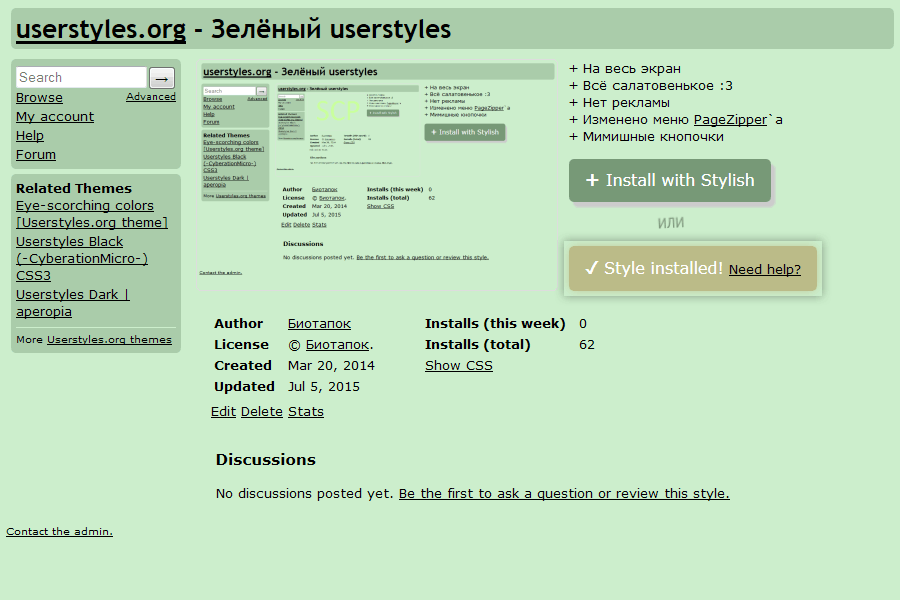Select total installs value '62'
The width and height of the screenshot is (900, 600).
[587, 344]
